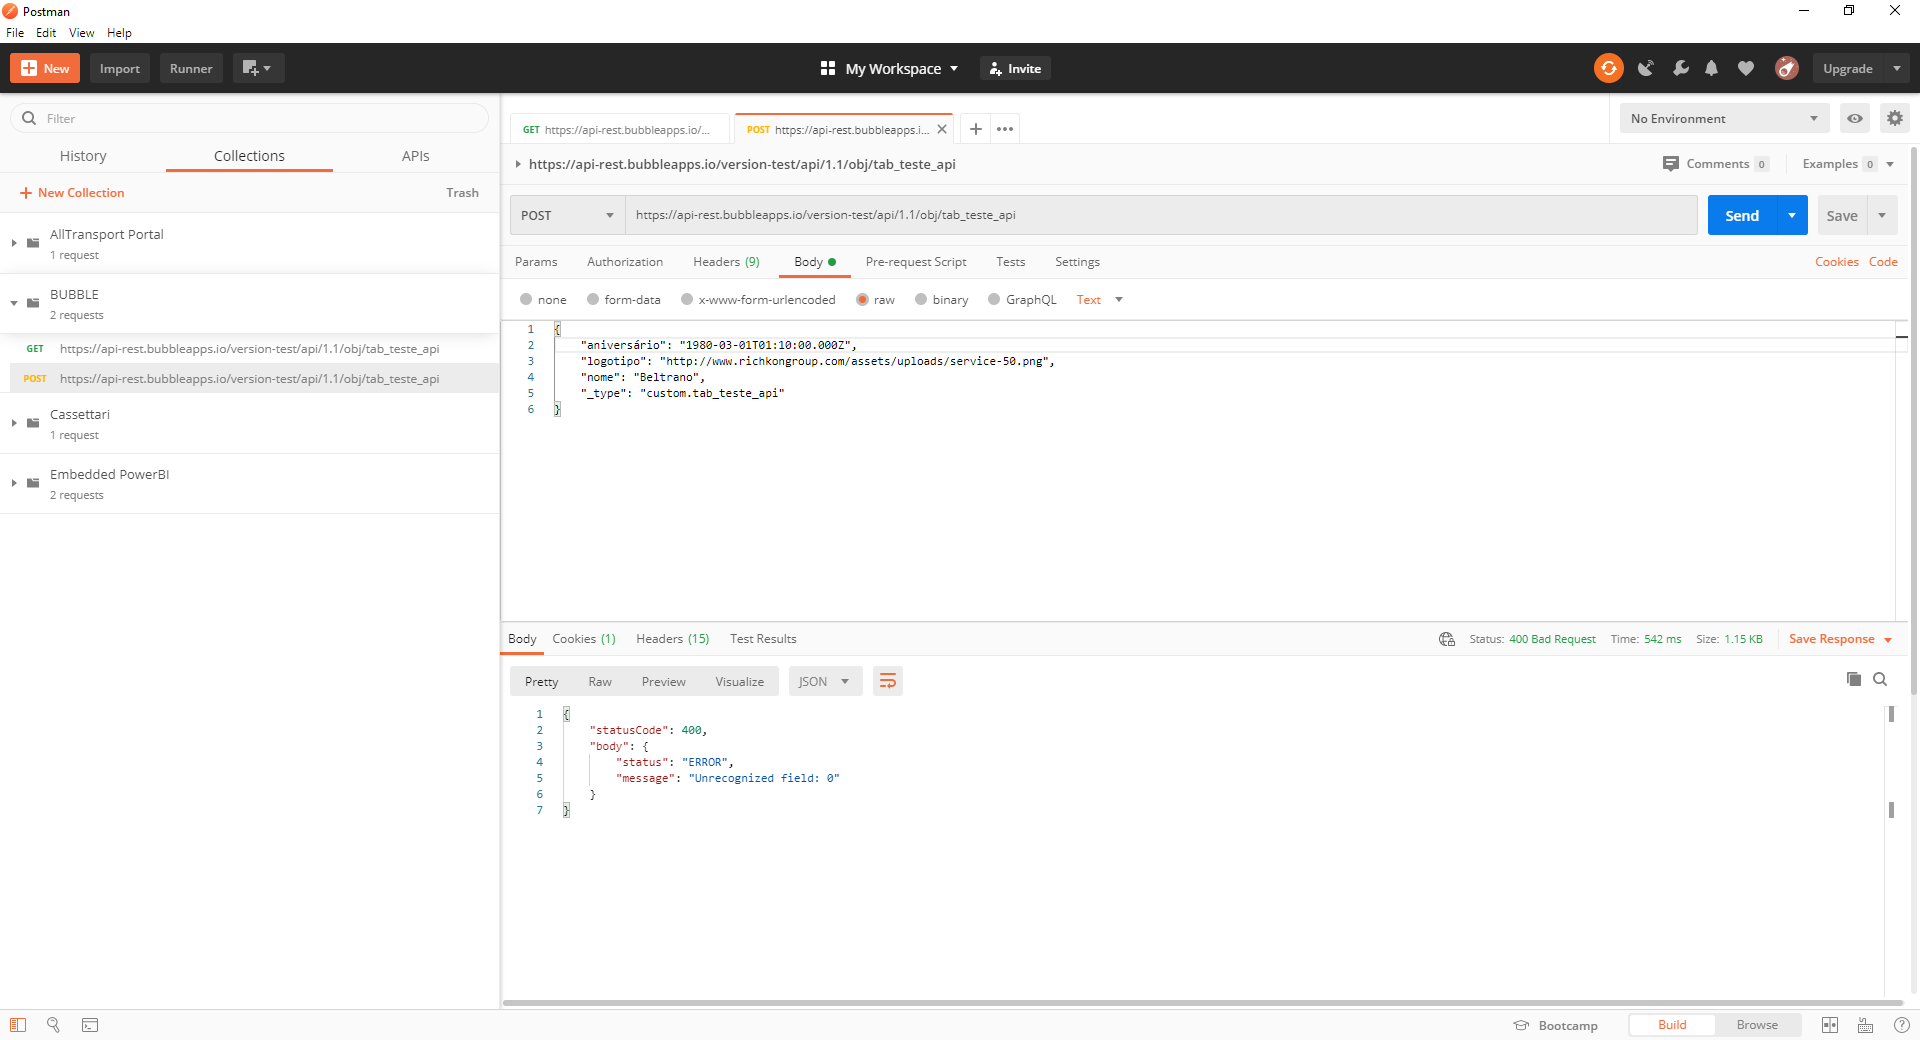Image resolution: width=1920 pixels, height=1040 pixels.
Task: Click the request URL input field
Action: coord(1161,215)
